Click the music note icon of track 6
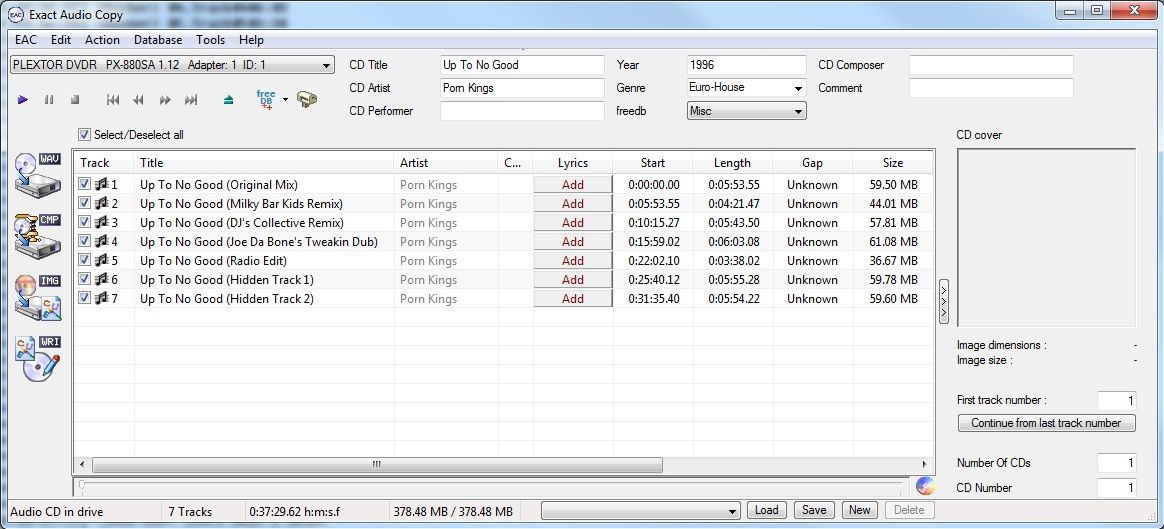Screen dimensions: 1164x529 [x=102, y=280]
